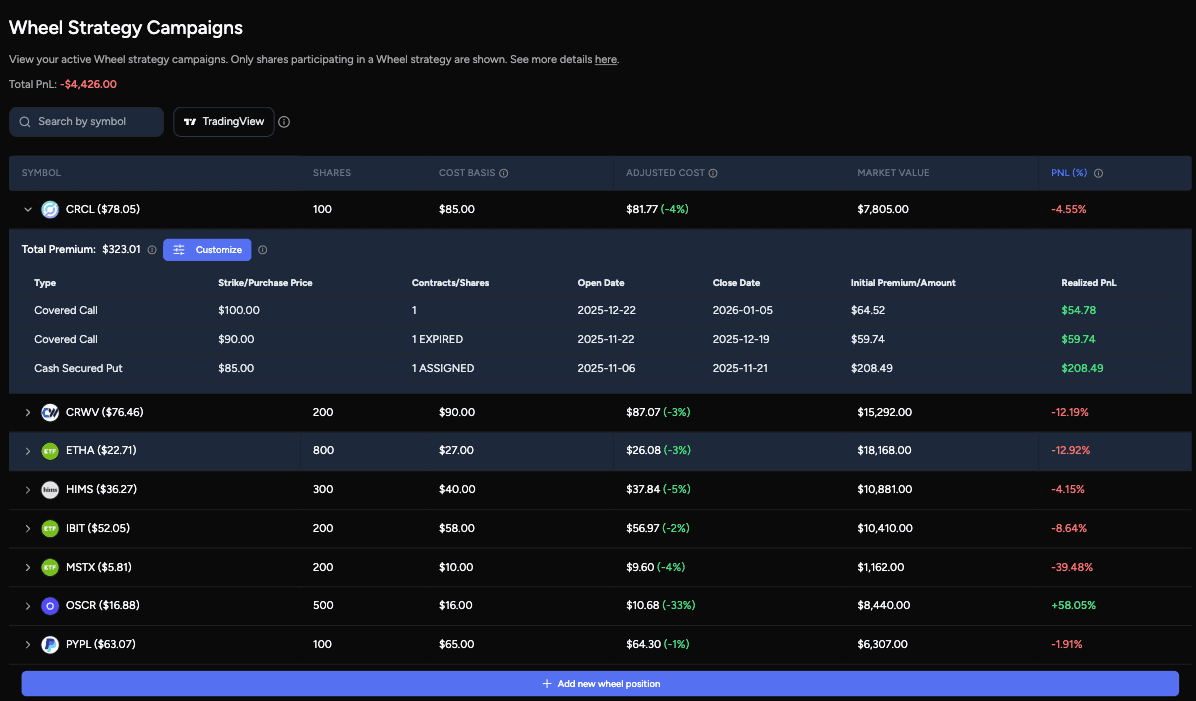Sort by the SYMBOL column header

point(41,172)
